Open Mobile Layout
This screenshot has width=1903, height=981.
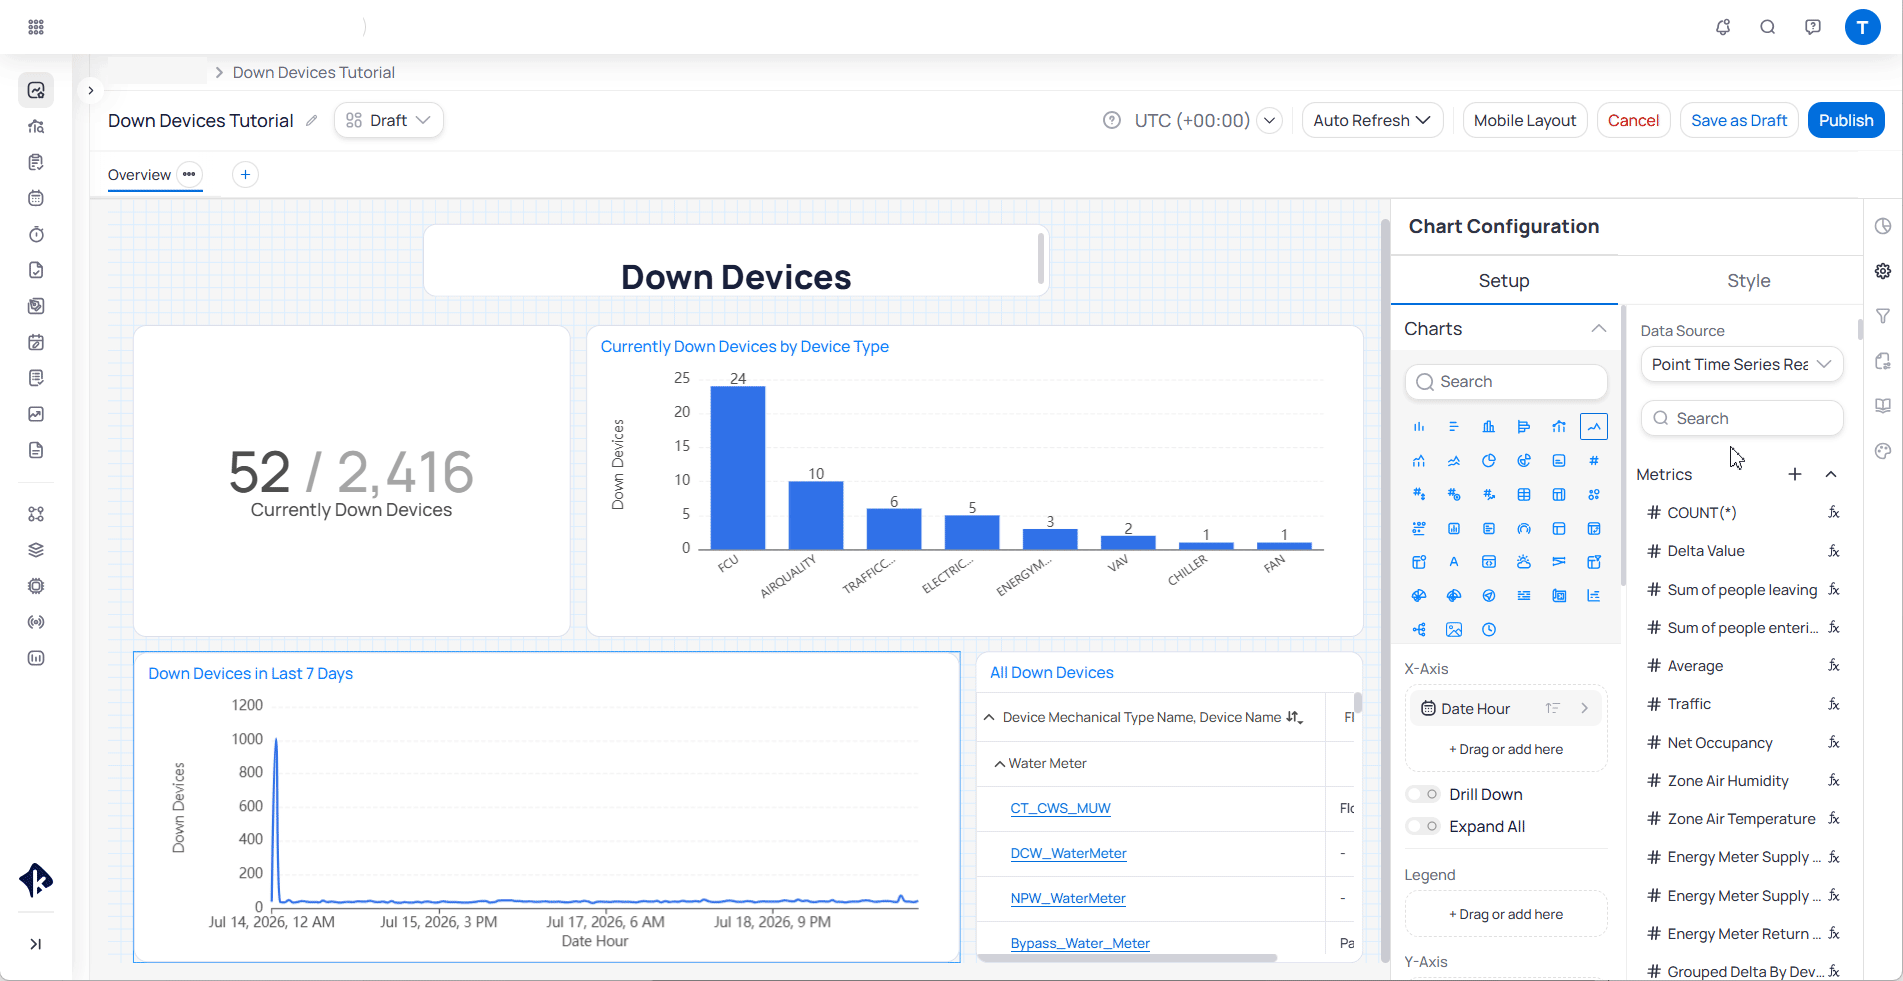(x=1524, y=121)
